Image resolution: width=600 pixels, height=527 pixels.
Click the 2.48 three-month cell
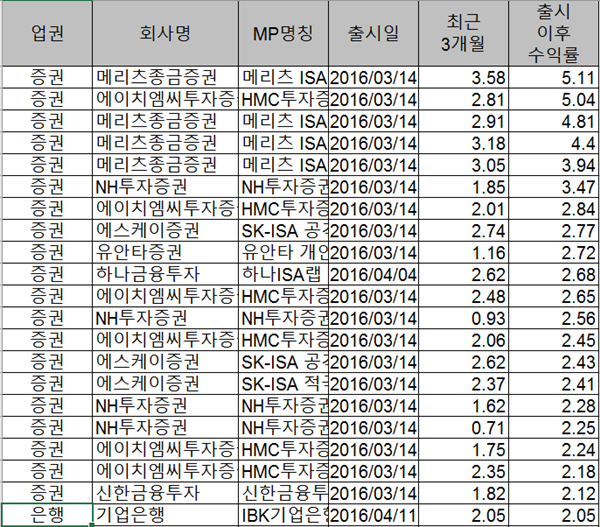pyautogui.click(x=463, y=296)
